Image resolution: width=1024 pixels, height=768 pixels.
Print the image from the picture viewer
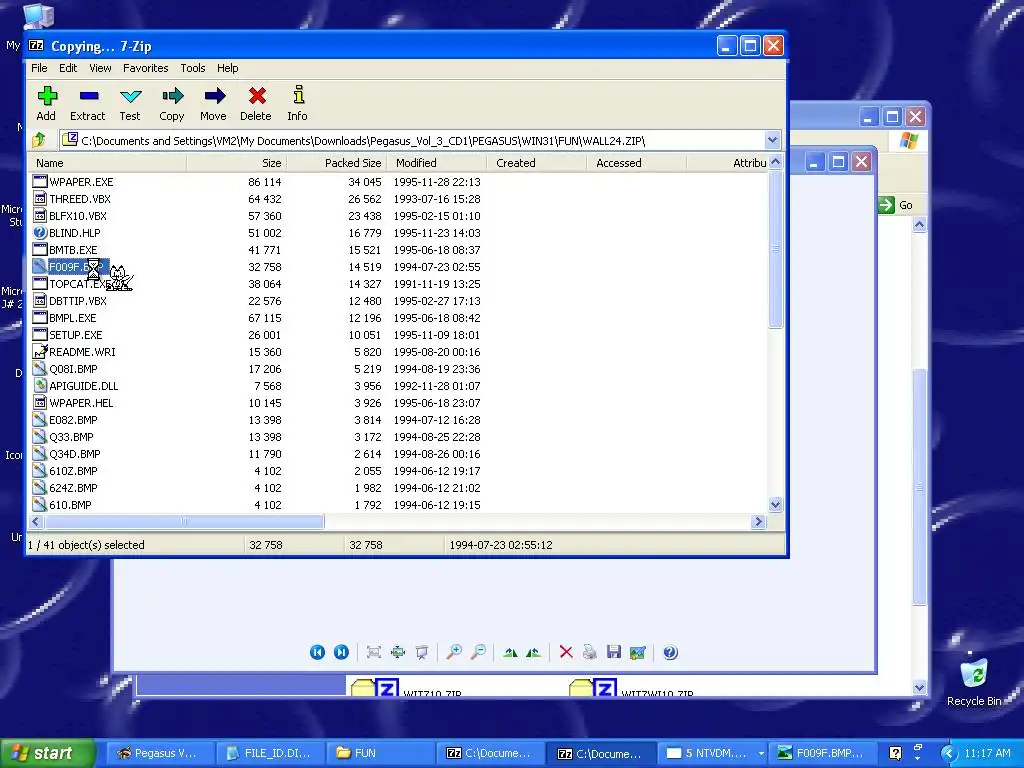[590, 652]
